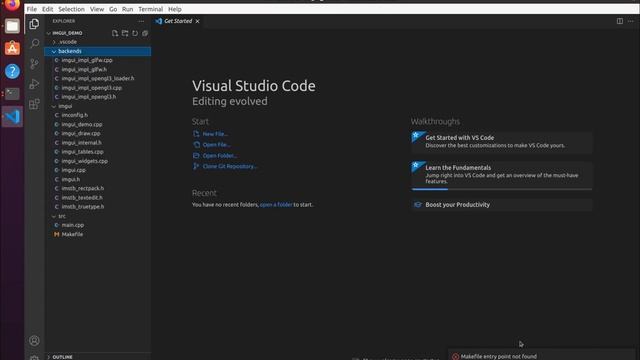Open the Accounts menu icon

click(x=34, y=340)
